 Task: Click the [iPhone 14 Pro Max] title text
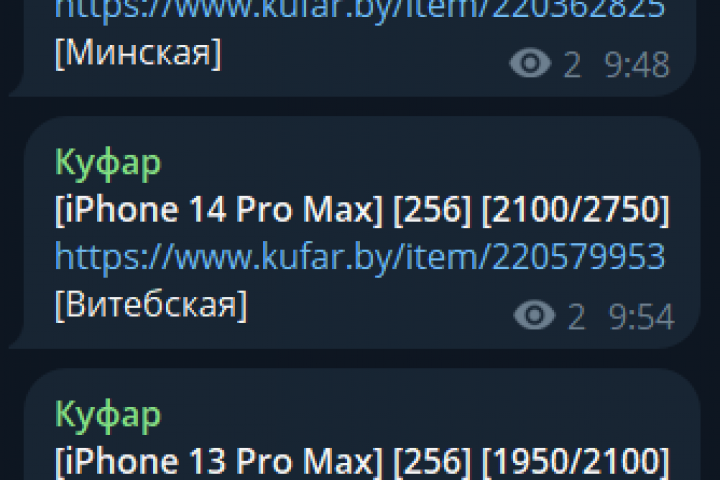tap(219, 210)
